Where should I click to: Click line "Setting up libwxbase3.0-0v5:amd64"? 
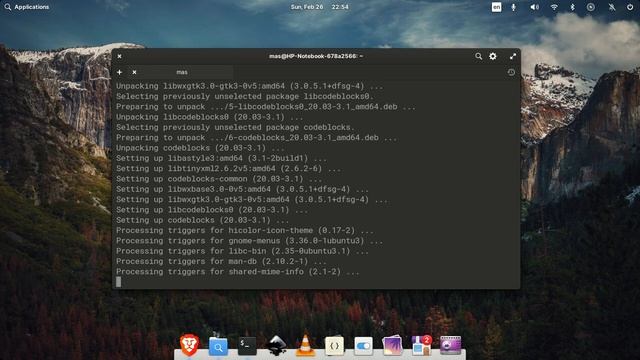242,189
